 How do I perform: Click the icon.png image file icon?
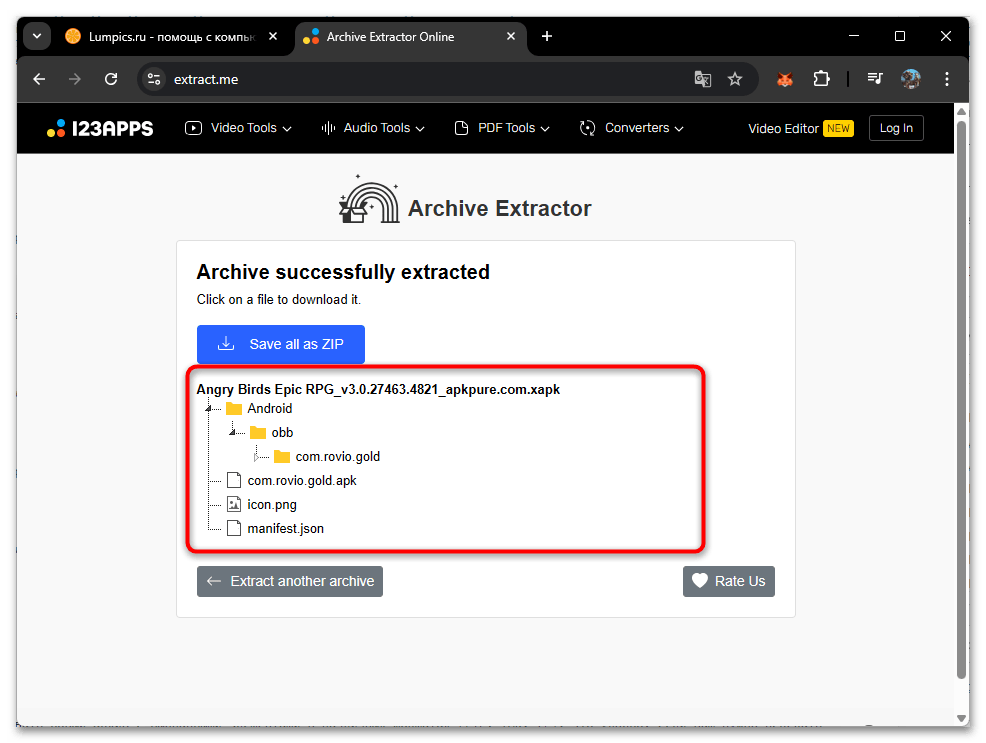[234, 504]
